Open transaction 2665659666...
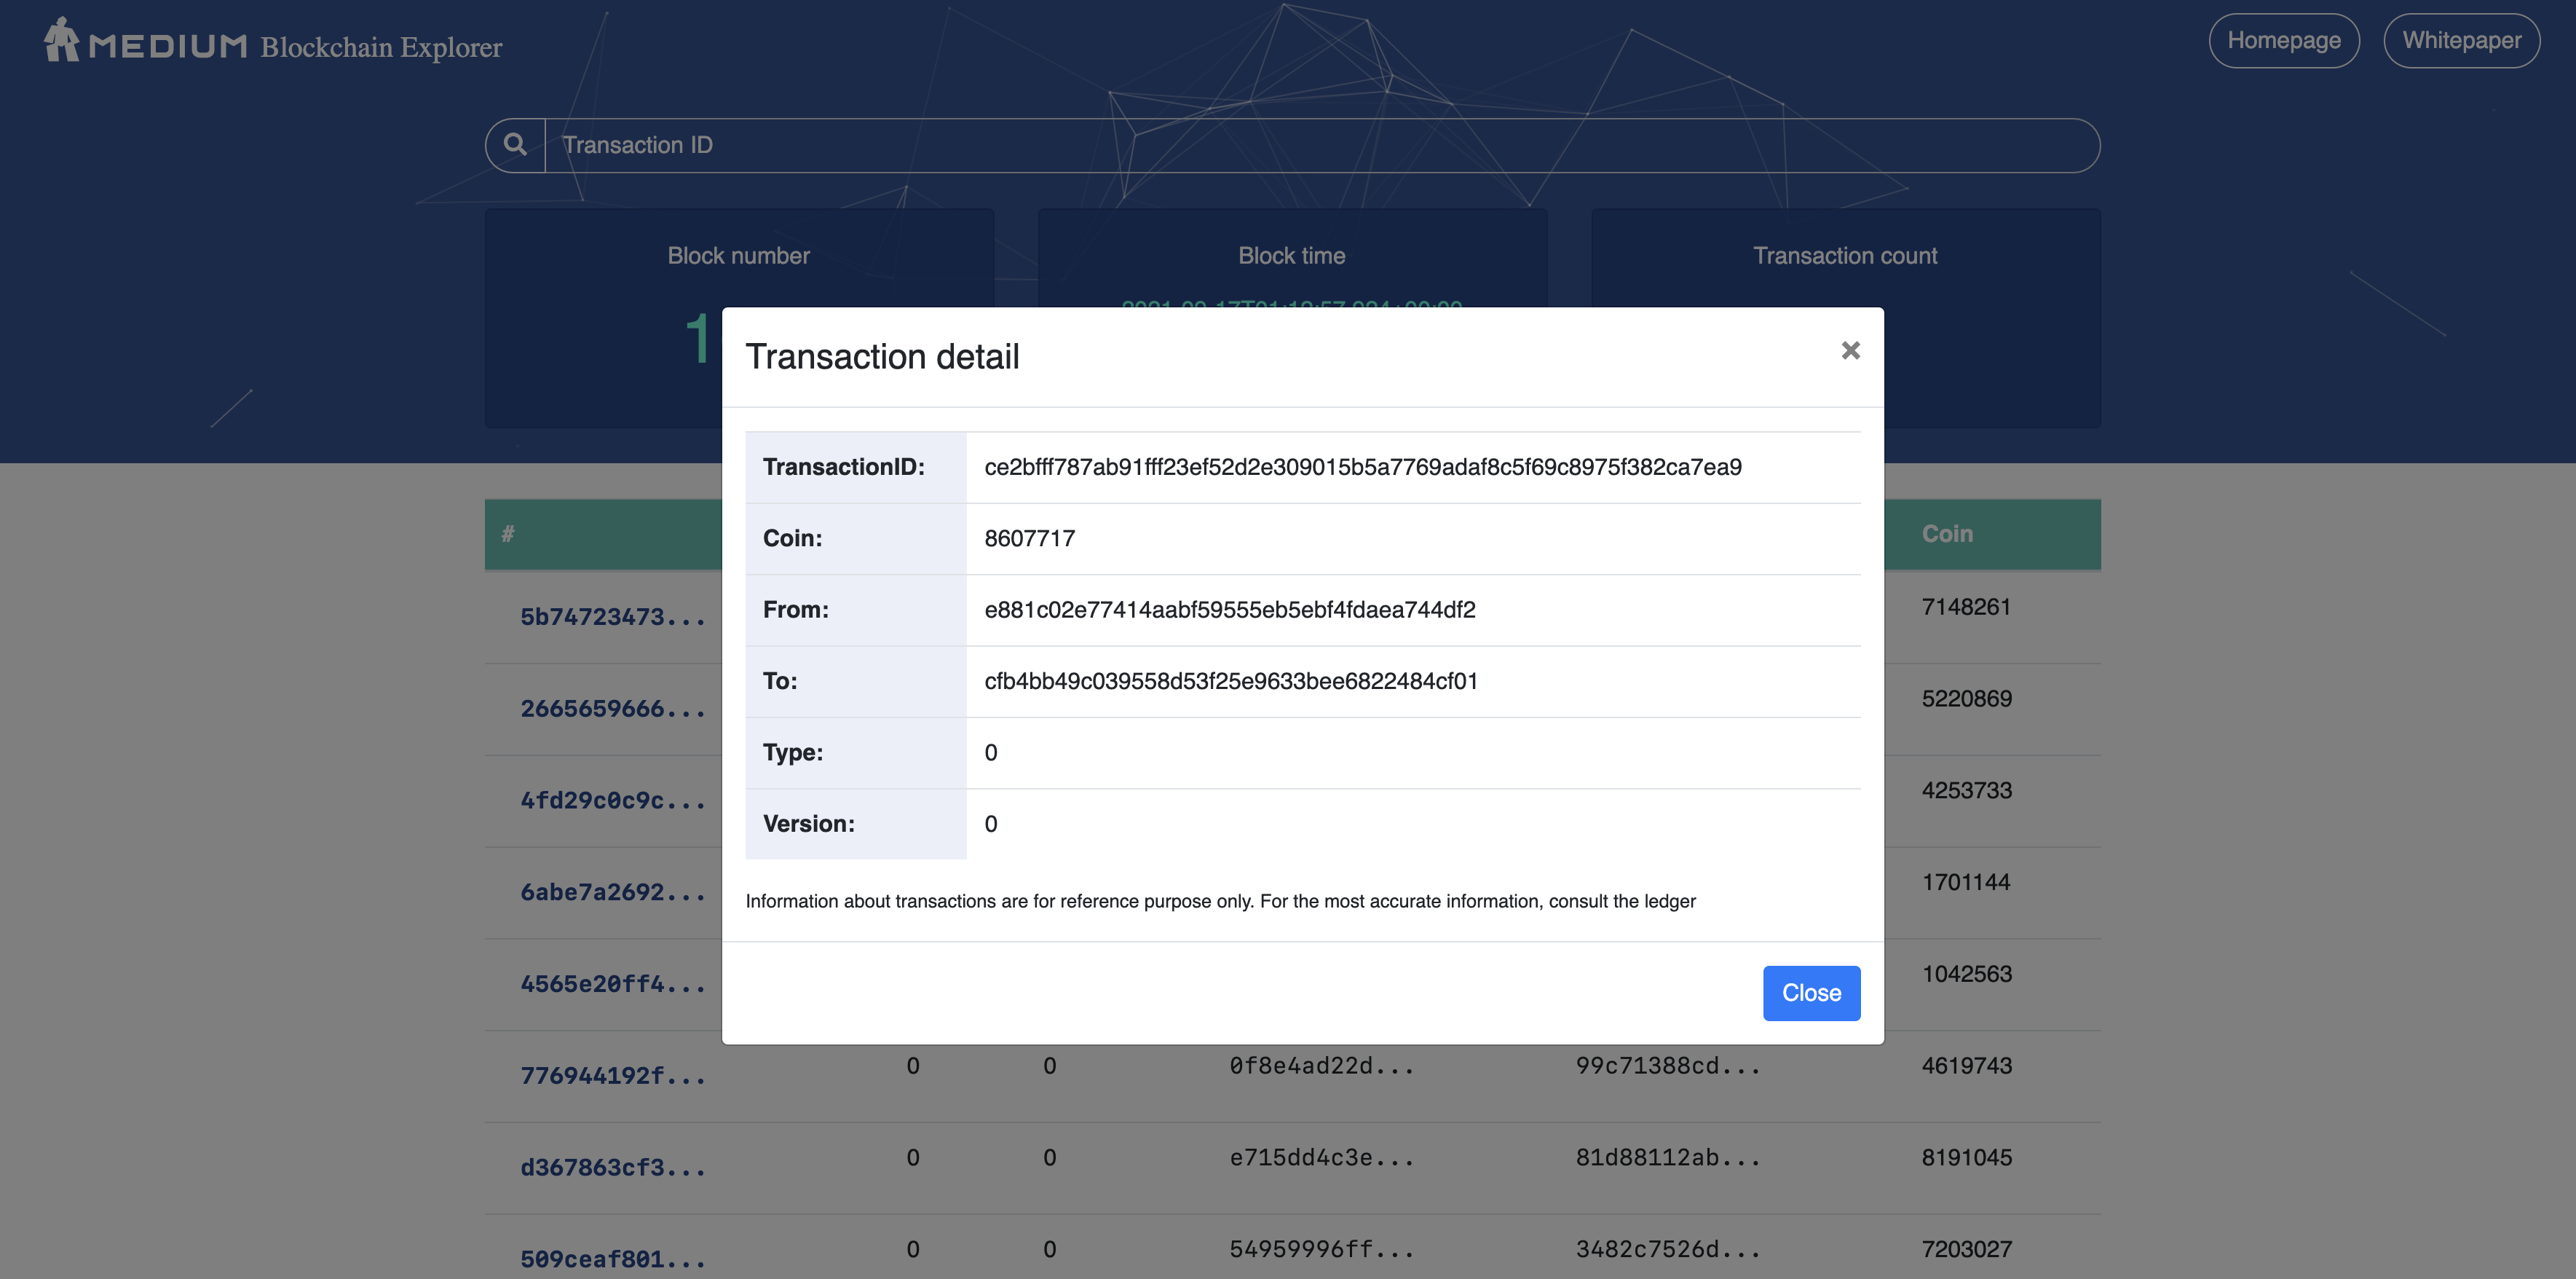Viewport: 2576px width, 1279px height. pyautogui.click(x=612, y=709)
